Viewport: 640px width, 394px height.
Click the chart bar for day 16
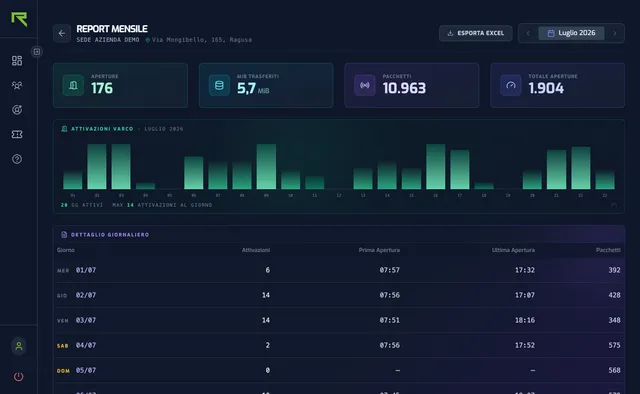(436, 166)
